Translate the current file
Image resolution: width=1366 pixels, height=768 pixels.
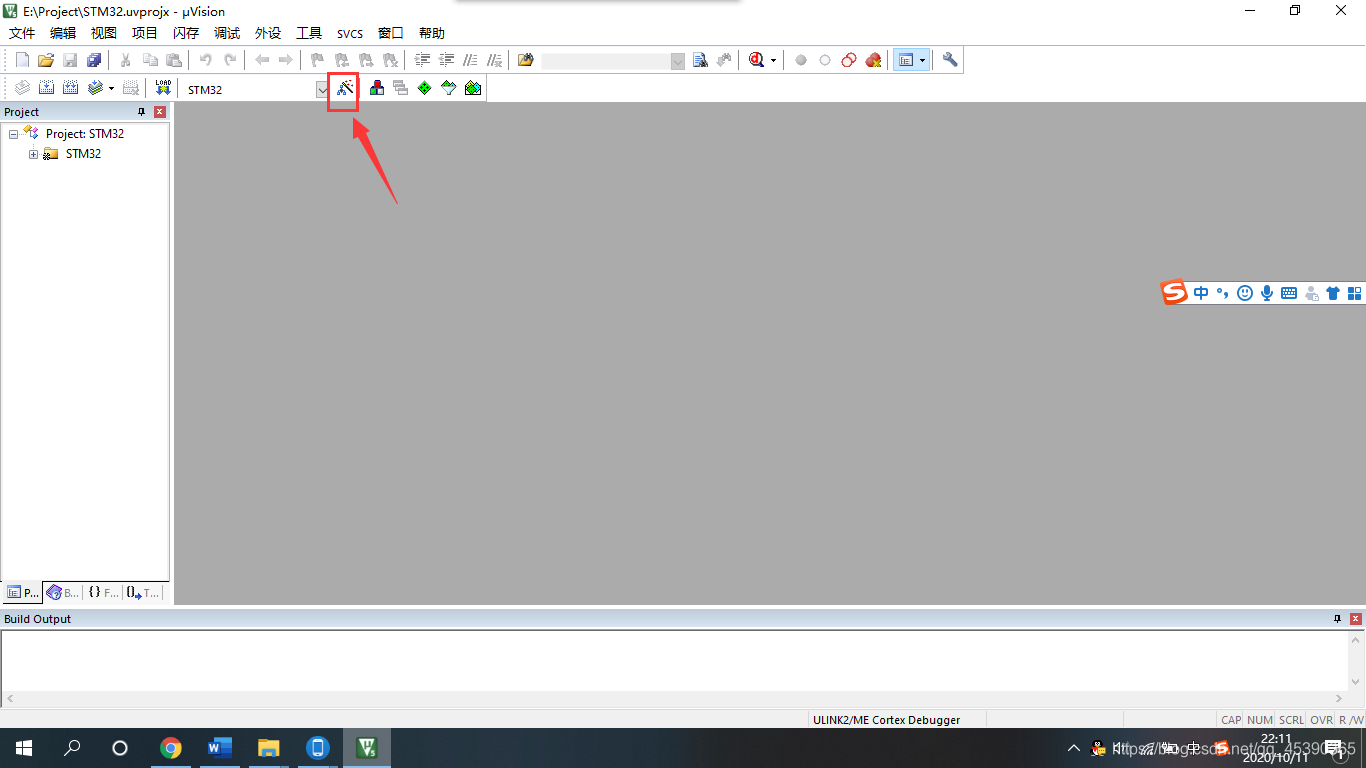(22, 88)
